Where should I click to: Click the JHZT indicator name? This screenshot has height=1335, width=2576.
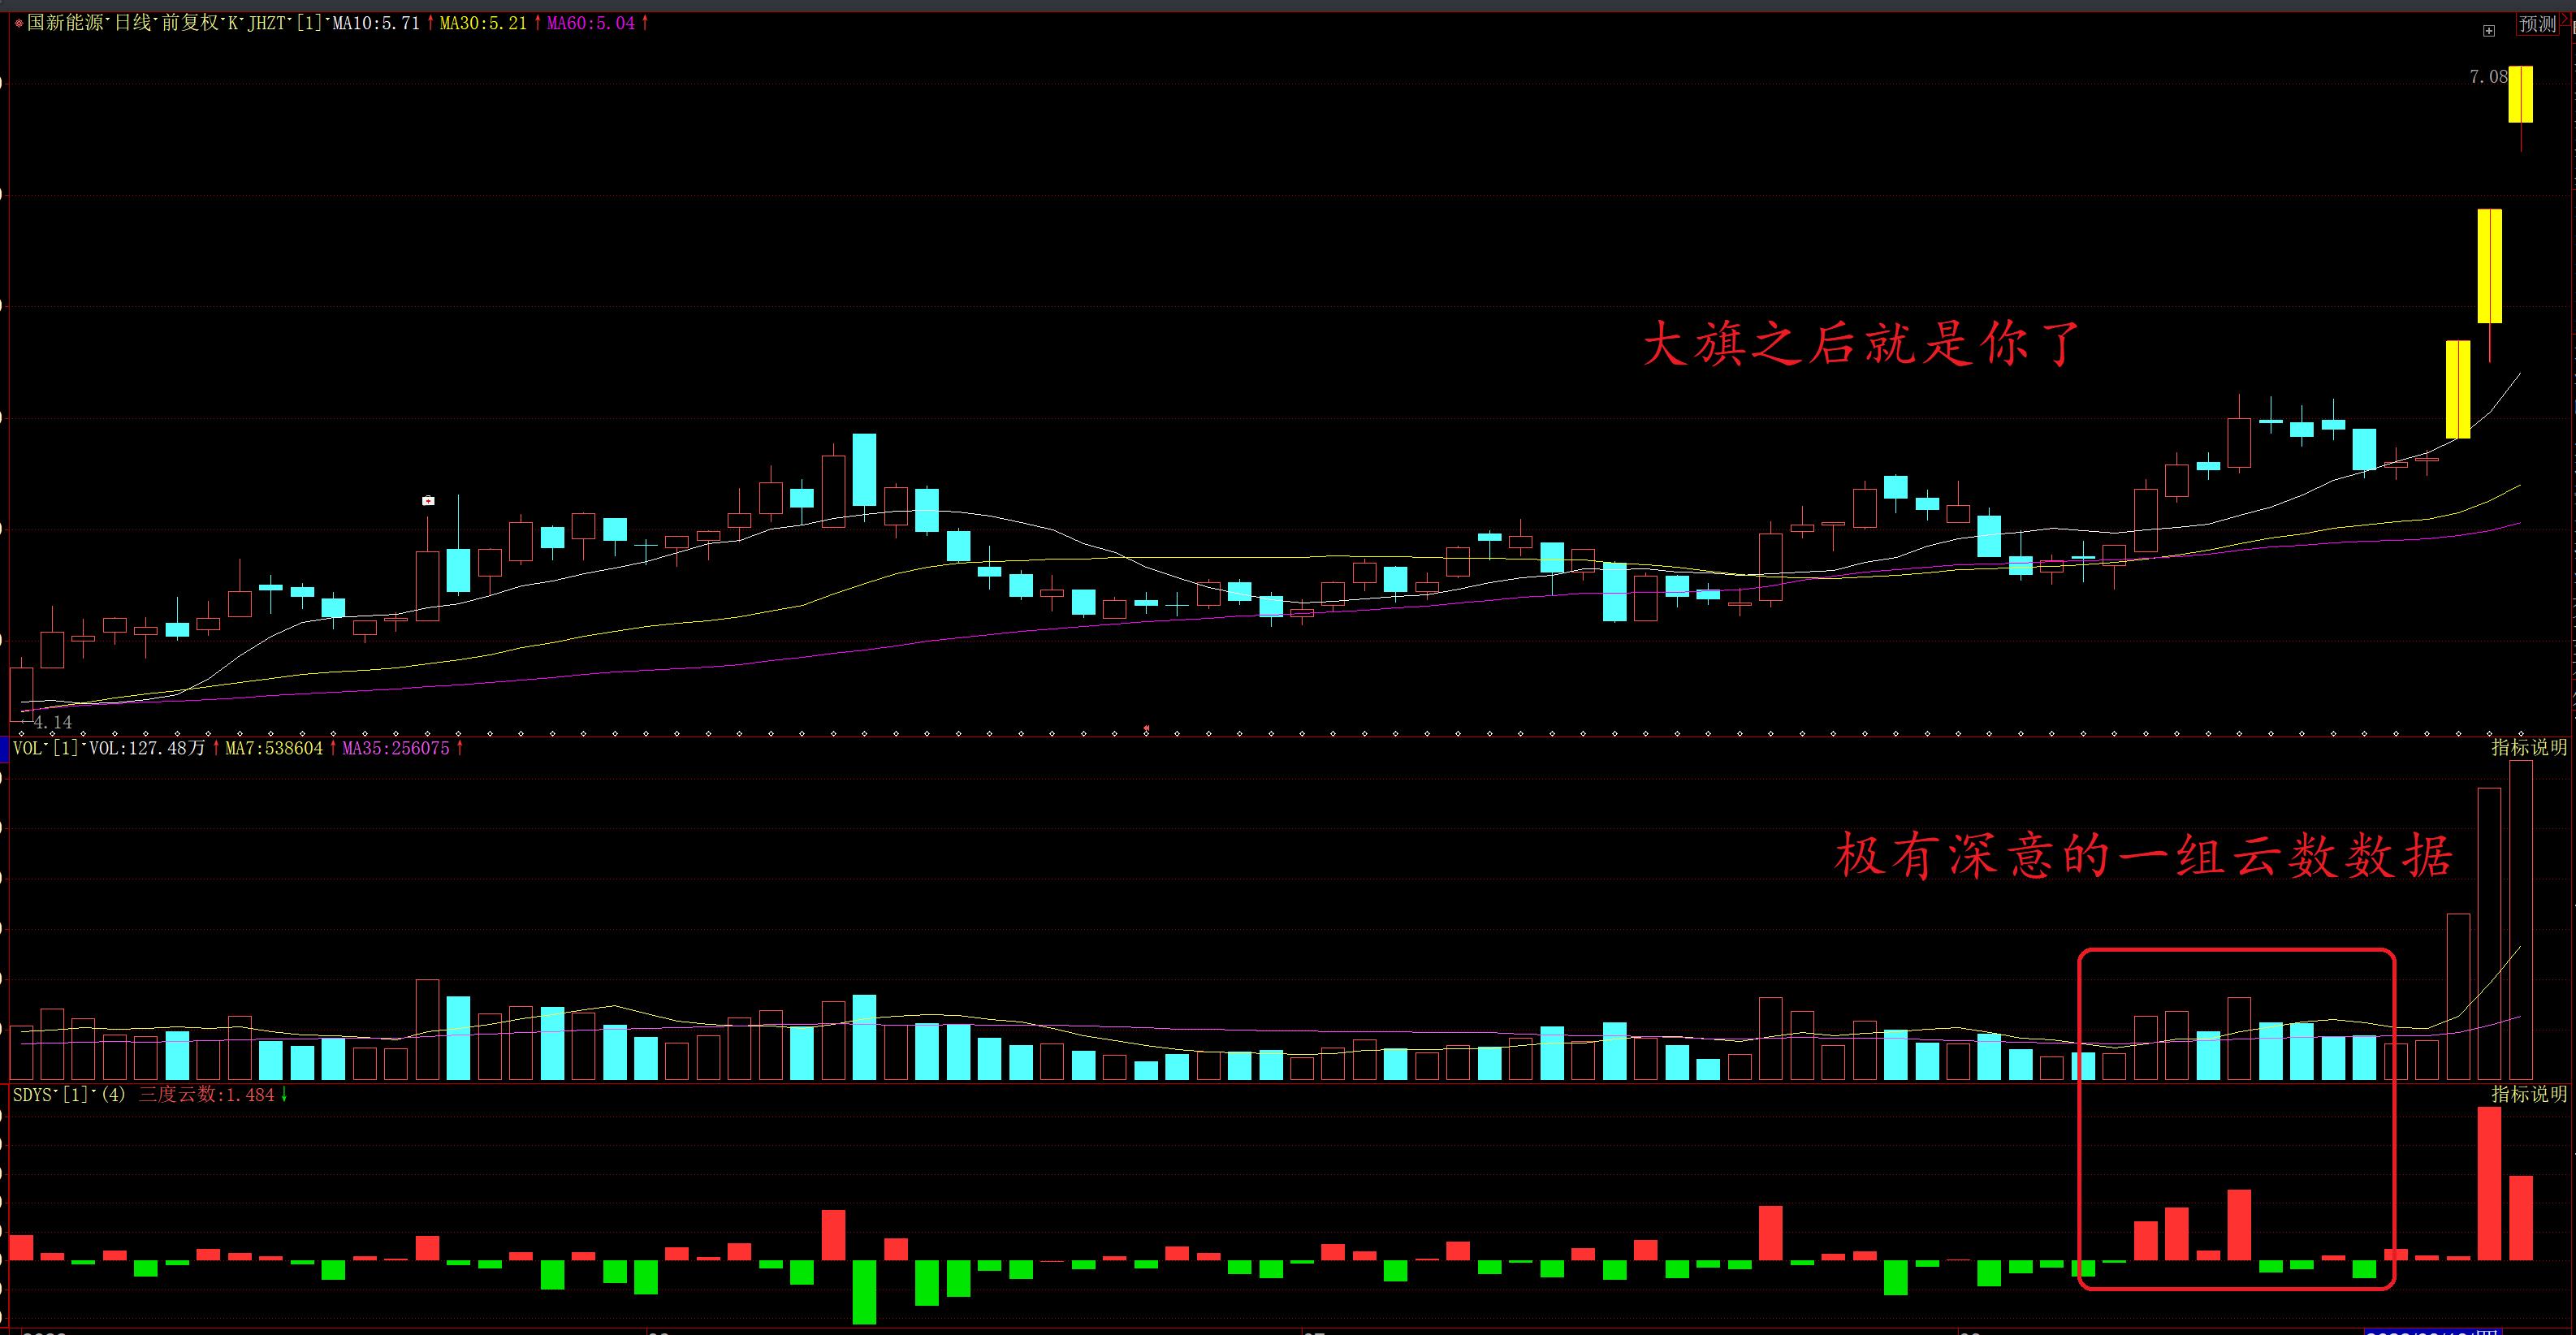[266, 23]
